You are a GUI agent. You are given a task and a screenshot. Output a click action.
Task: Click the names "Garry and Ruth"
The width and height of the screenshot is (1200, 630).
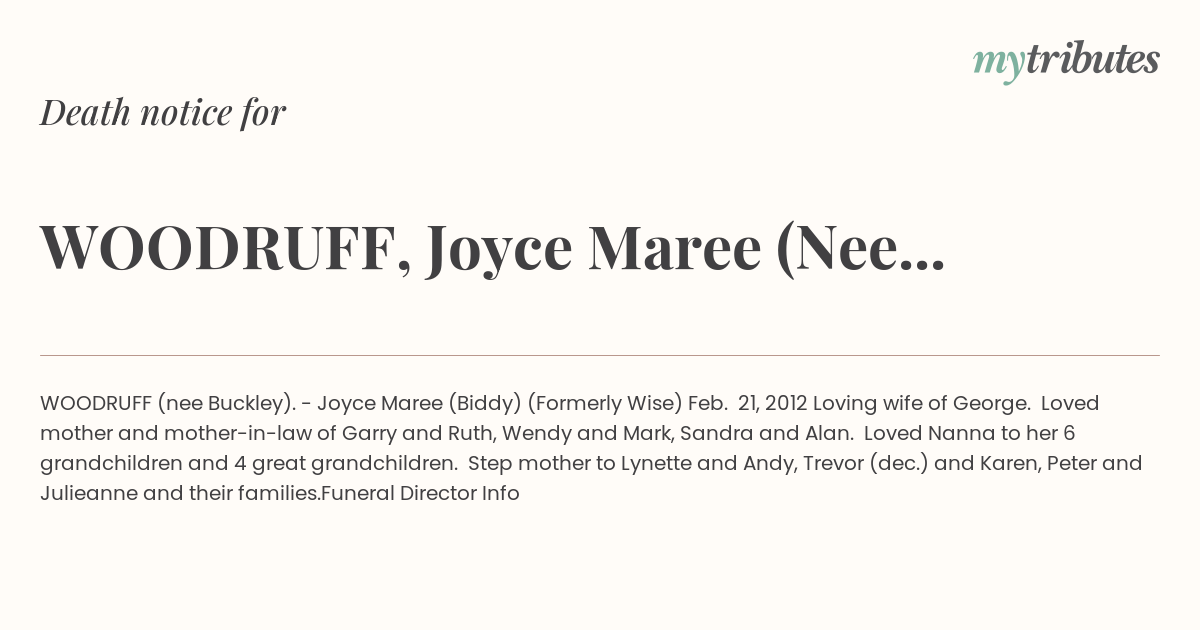[x=425, y=434]
